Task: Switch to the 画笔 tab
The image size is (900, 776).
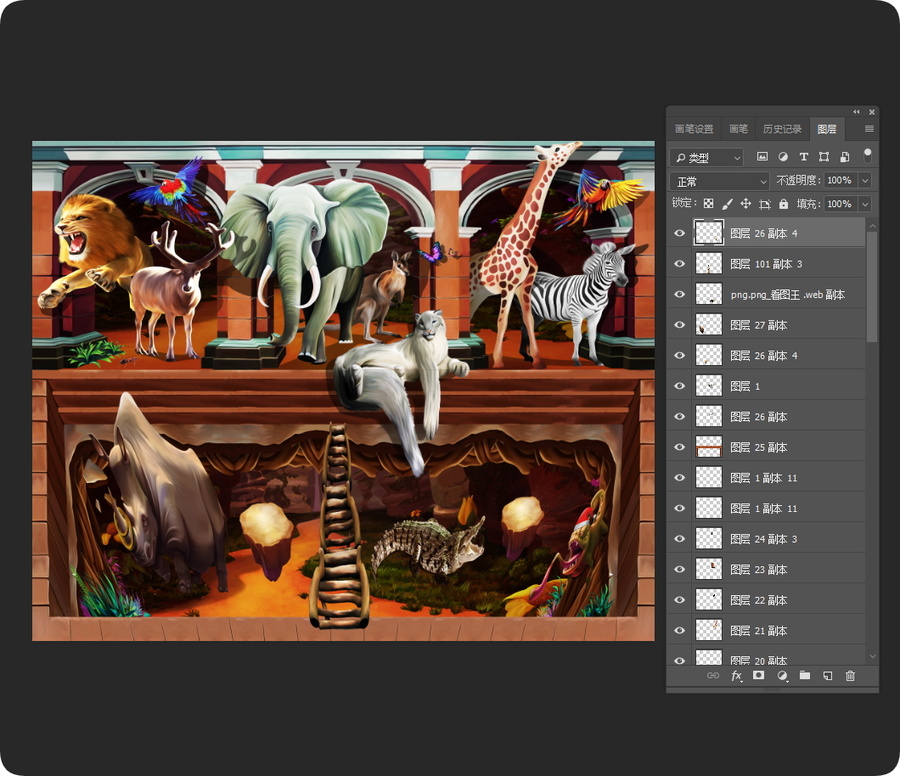Action: [x=738, y=129]
